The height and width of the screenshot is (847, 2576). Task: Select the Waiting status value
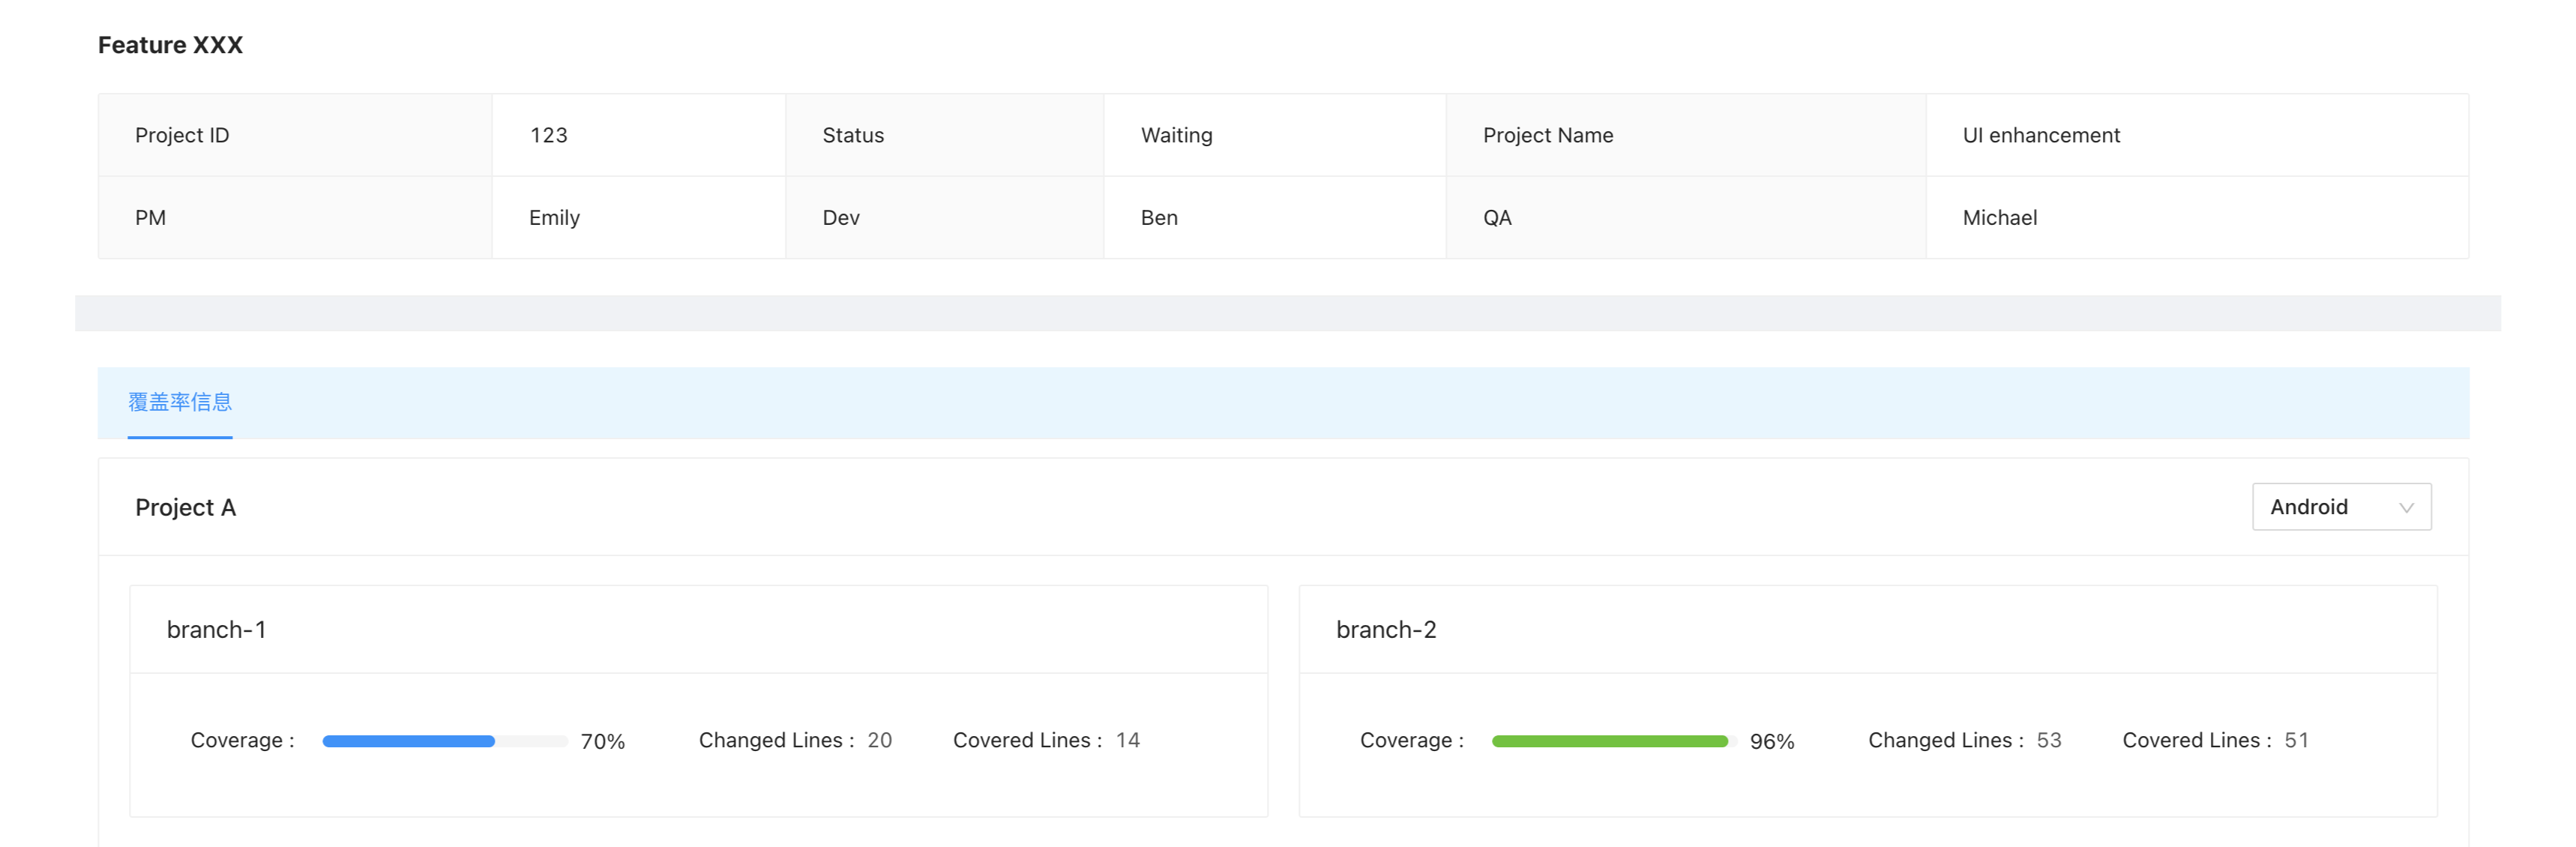click(x=1177, y=135)
